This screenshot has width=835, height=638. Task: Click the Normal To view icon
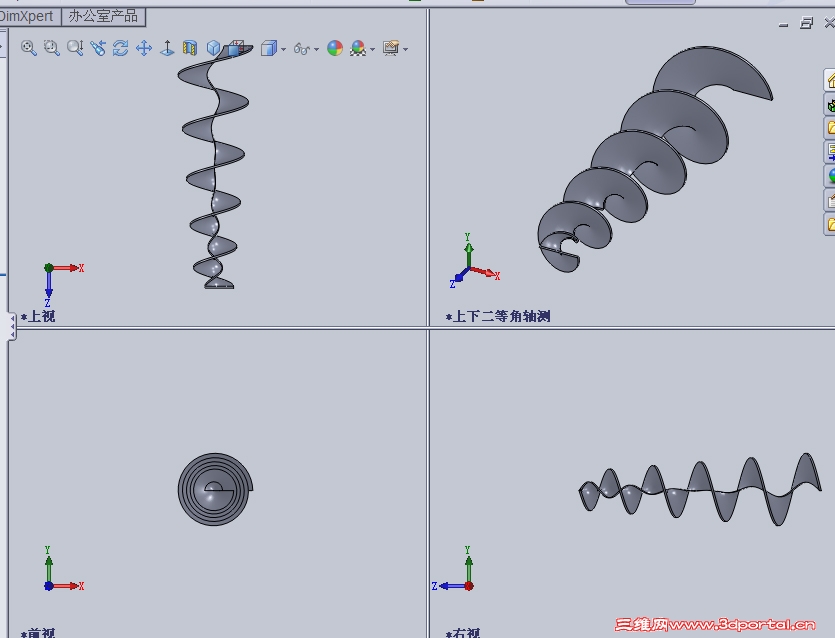167,48
